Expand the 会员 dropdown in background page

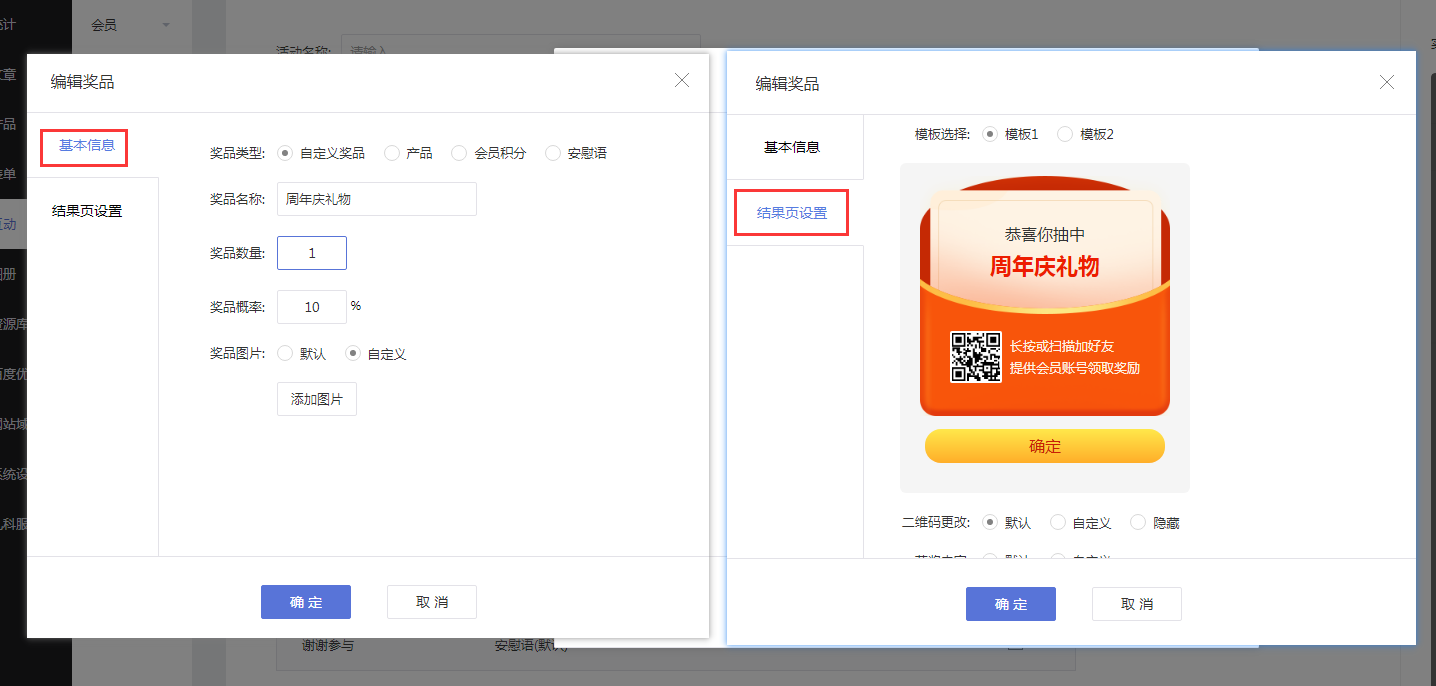[x=130, y=25]
